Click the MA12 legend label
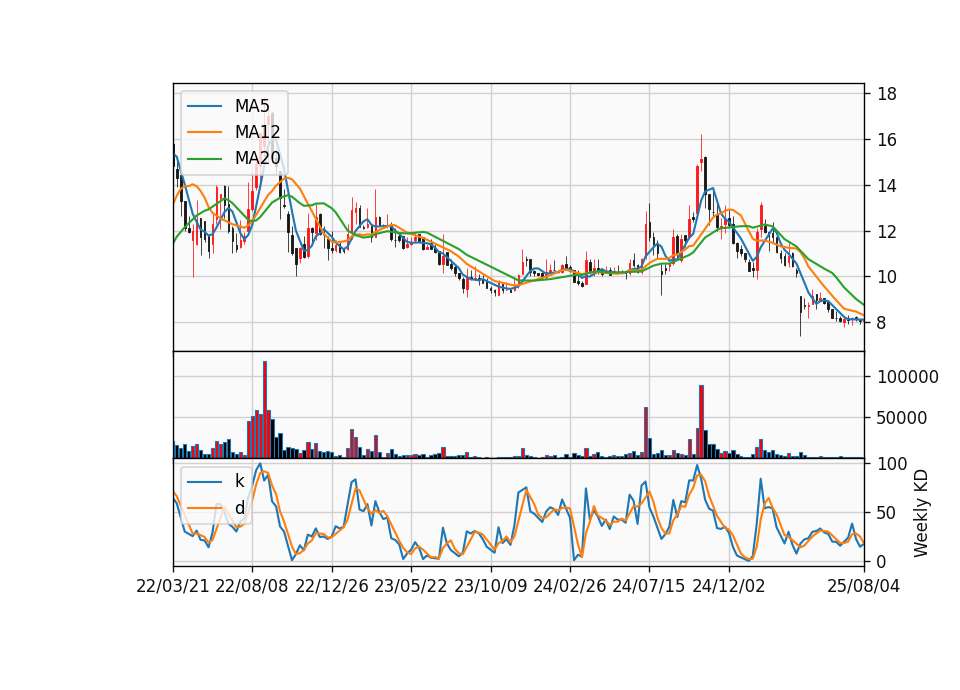This screenshot has width=960, height=690. (x=258, y=132)
